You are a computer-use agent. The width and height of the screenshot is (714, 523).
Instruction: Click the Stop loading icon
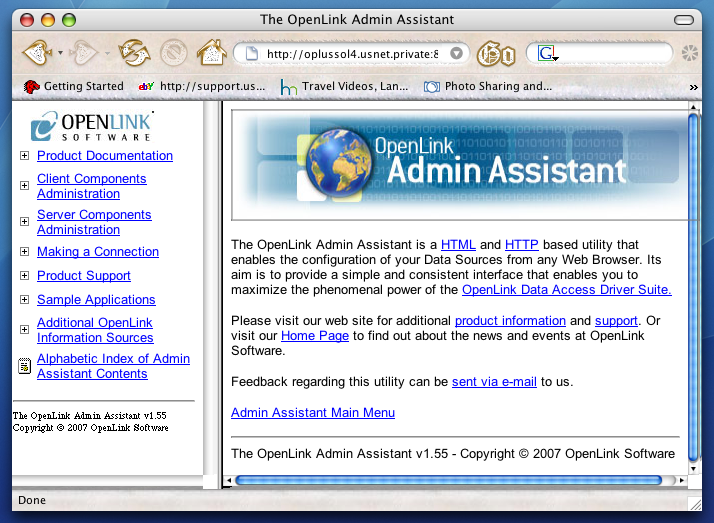coord(172,52)
